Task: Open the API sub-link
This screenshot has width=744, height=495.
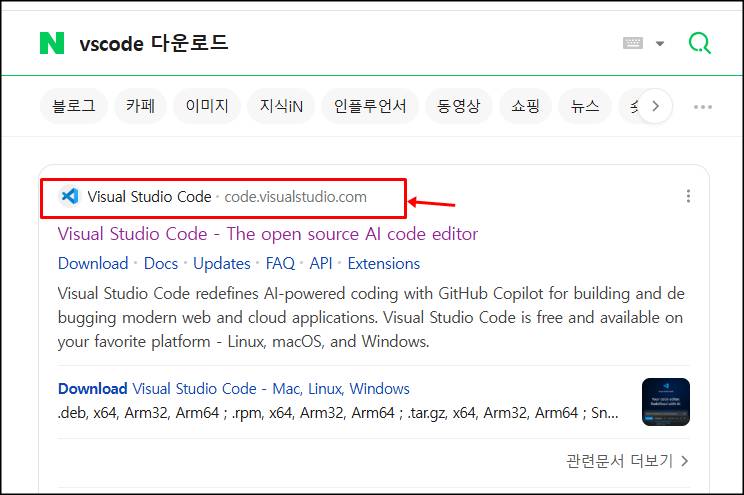Action: coord(321,263)
